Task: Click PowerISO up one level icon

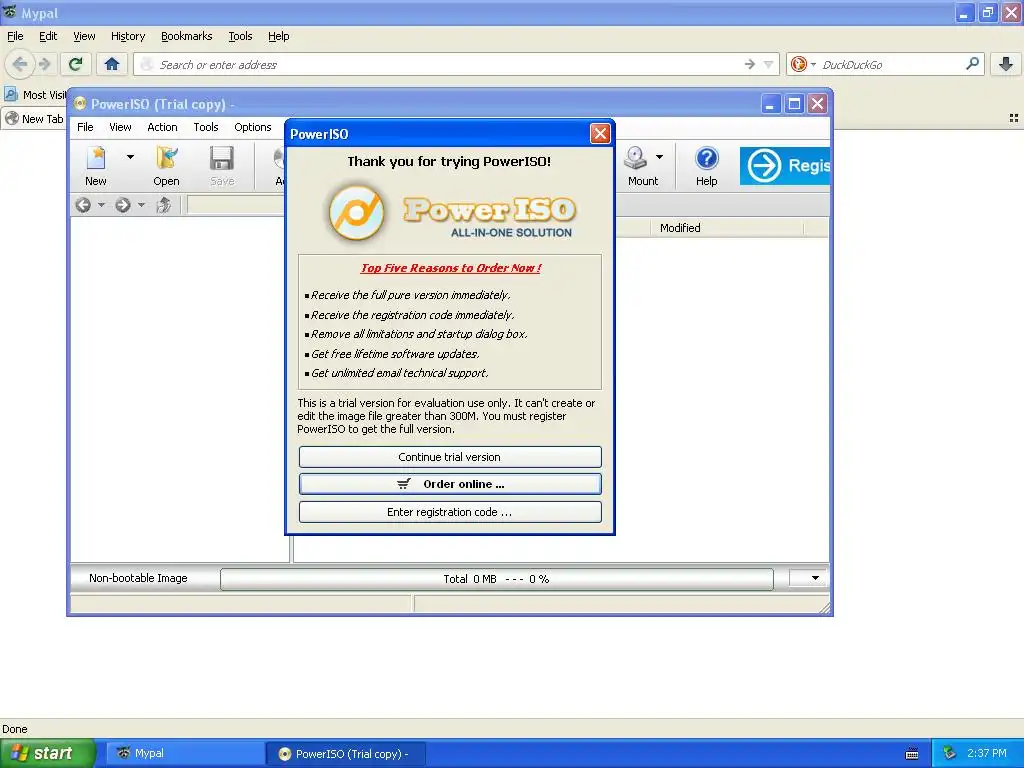Action: (163, 205)
